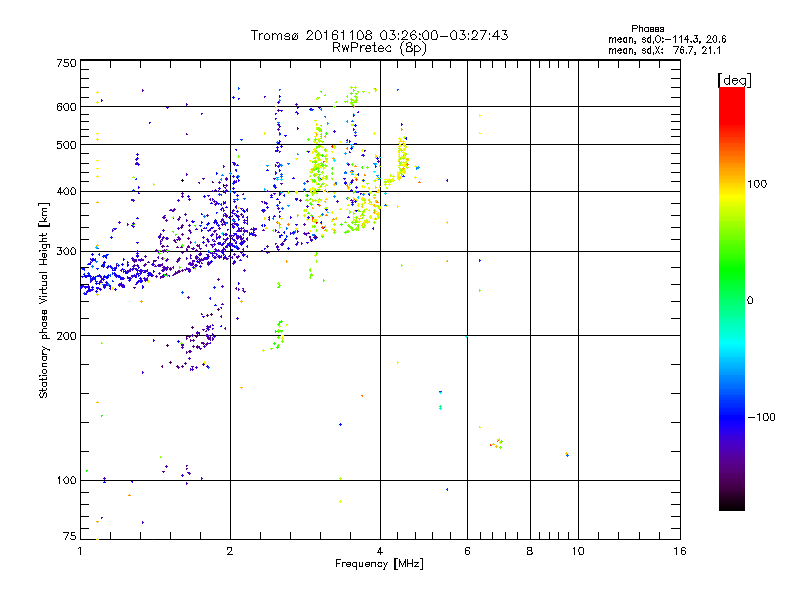Click the y-axis "600" tick label
800x600 pixels.
[67, 107]
